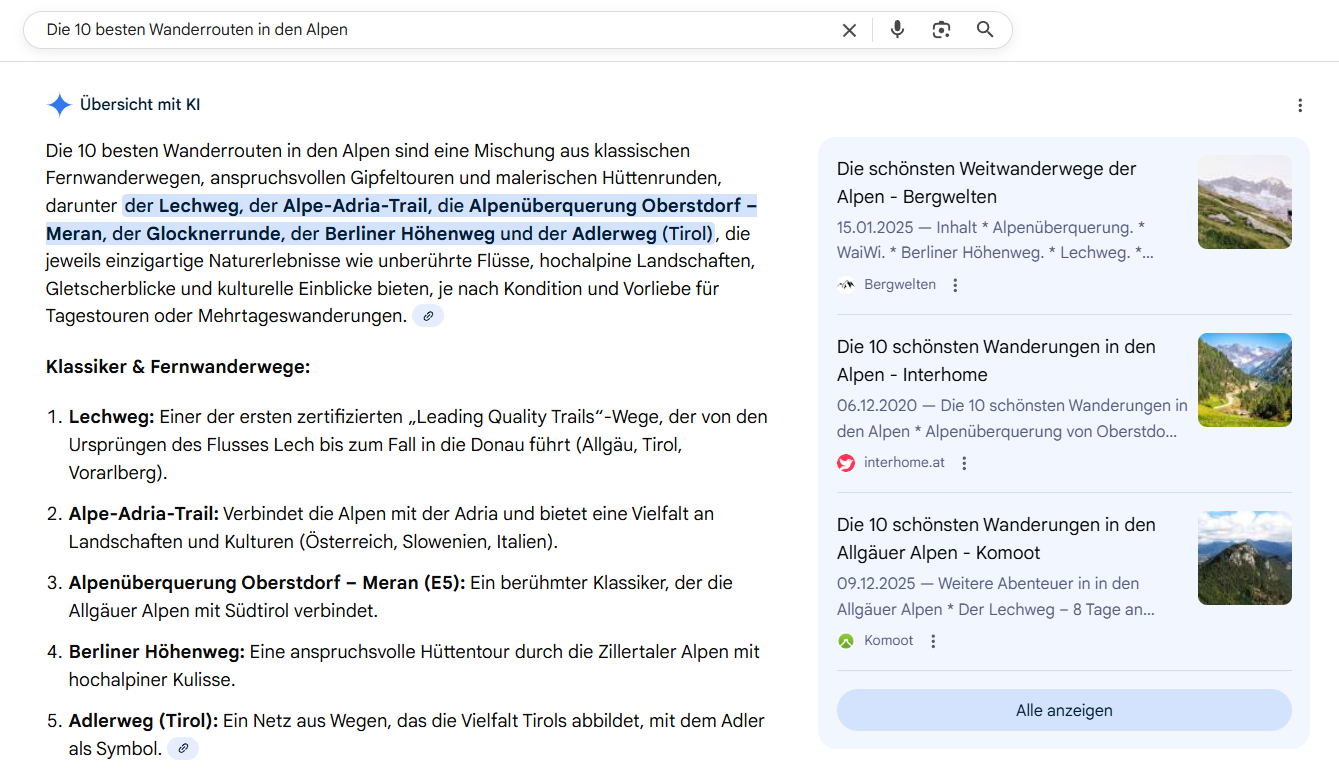
Task: Open the three-dot menu next to Komoot
Action: [x=933, y=641]
